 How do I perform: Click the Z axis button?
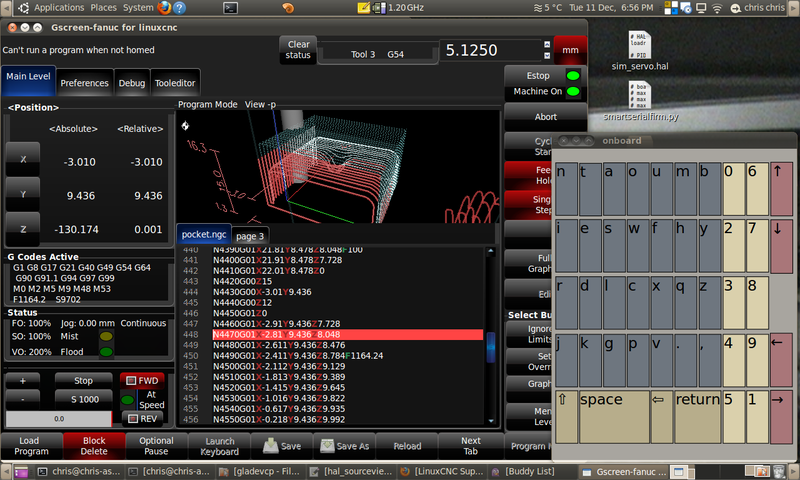[23, 230]
